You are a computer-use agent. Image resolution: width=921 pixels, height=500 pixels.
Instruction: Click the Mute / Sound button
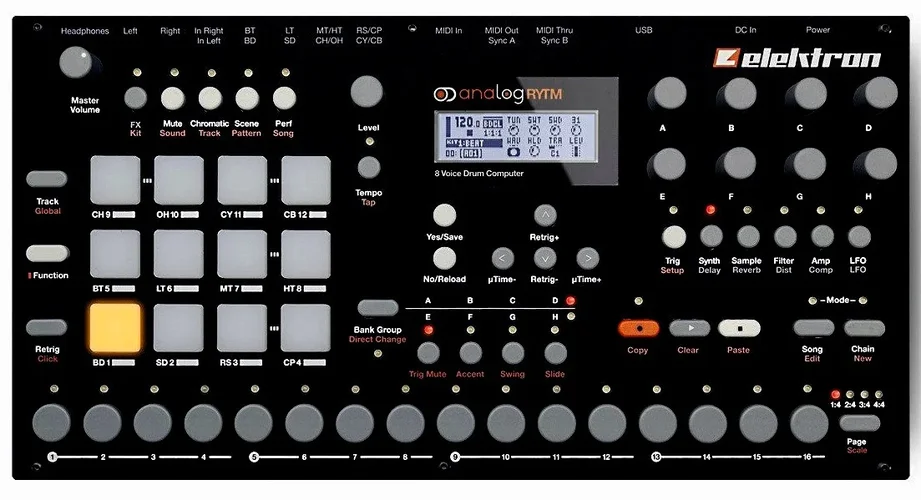click(x=173, y=98)
